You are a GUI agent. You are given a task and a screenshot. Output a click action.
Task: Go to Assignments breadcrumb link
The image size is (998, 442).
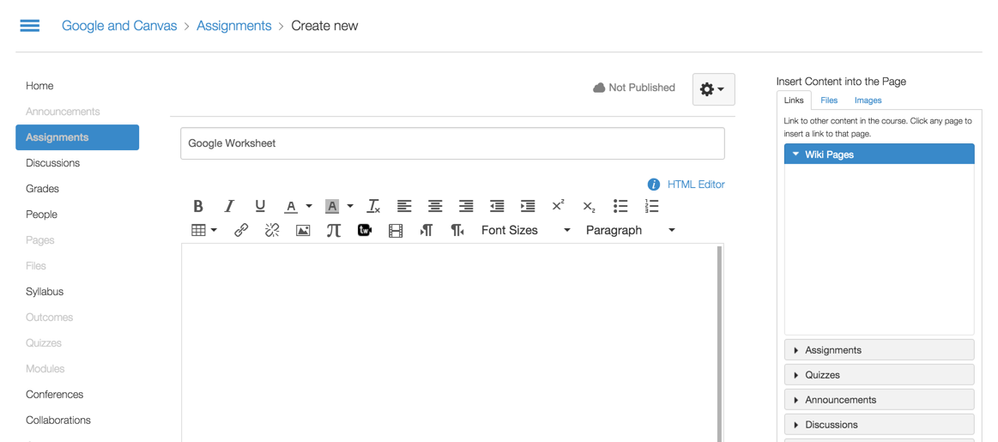coord(234,25)
